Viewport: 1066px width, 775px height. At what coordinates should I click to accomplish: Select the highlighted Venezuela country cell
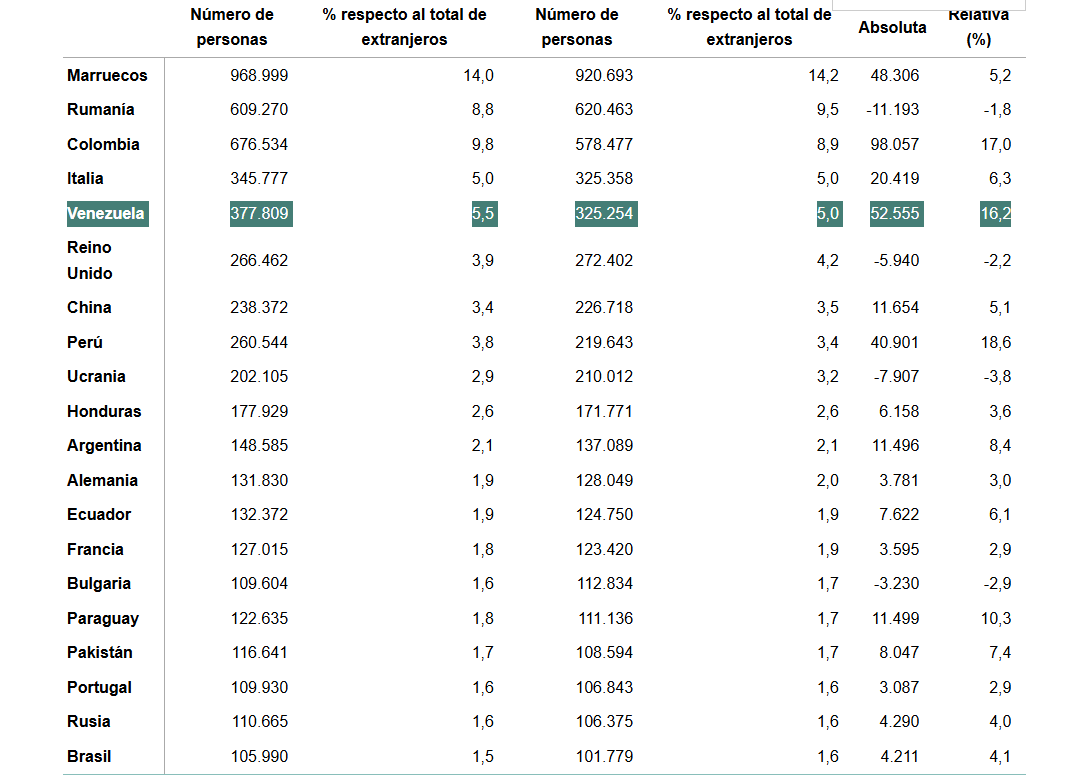(x=106, y=214)
